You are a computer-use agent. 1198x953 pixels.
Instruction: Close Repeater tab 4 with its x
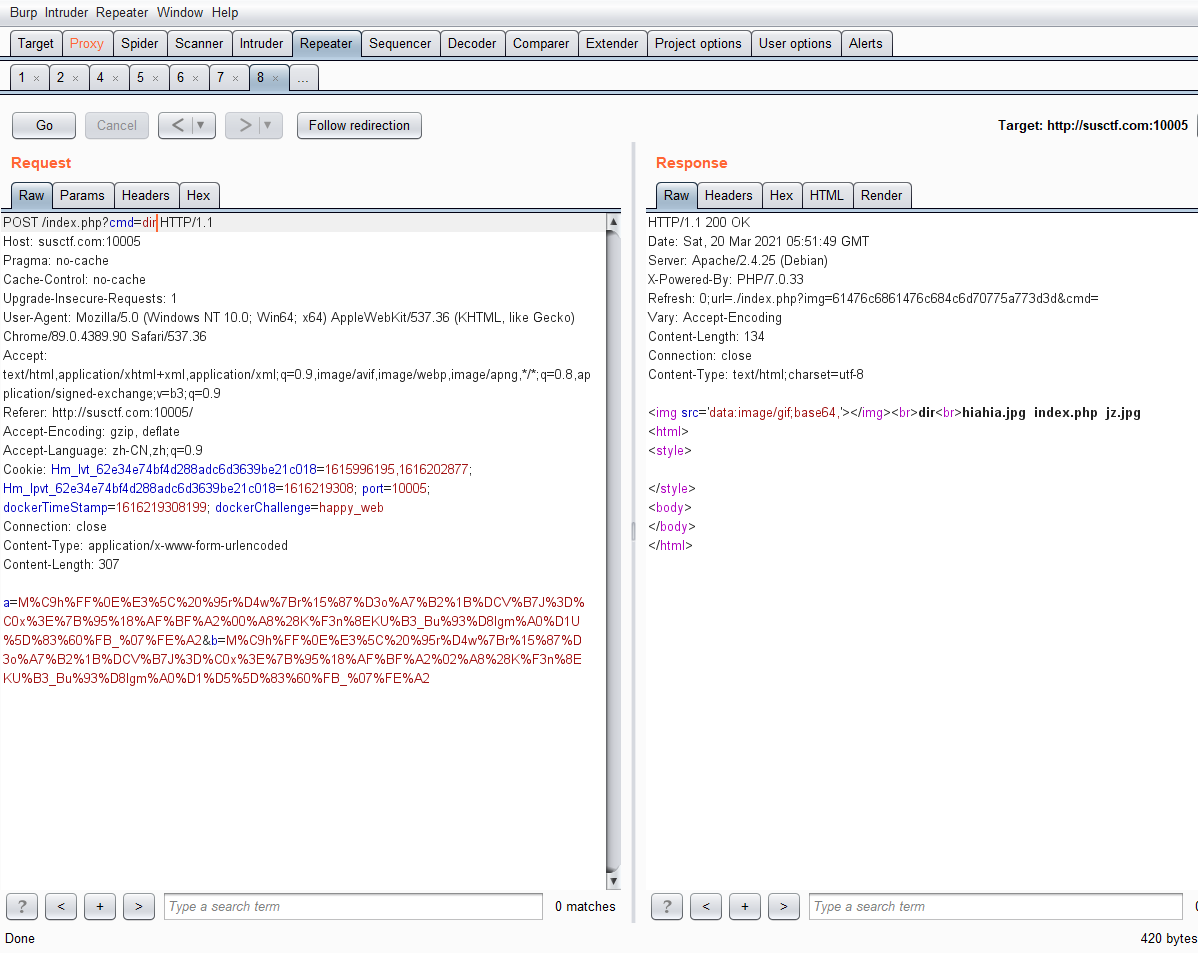[x=115, y=78]
